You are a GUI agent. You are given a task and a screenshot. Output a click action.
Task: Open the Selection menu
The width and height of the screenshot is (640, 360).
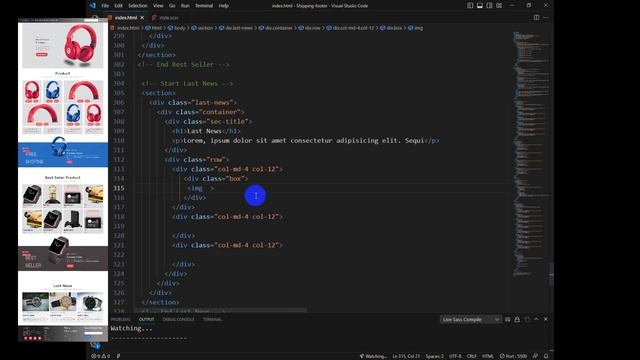(138, 6)
